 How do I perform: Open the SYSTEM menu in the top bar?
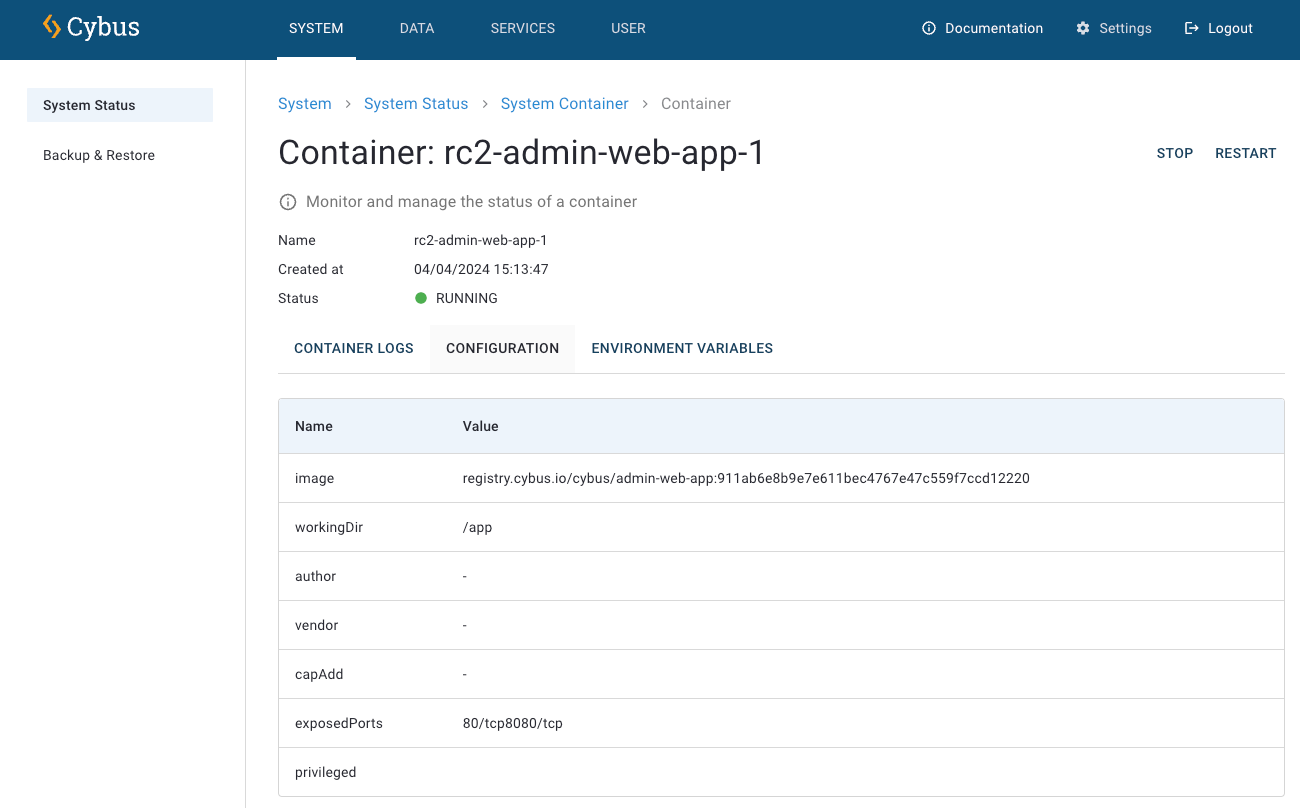pos(316,28)
